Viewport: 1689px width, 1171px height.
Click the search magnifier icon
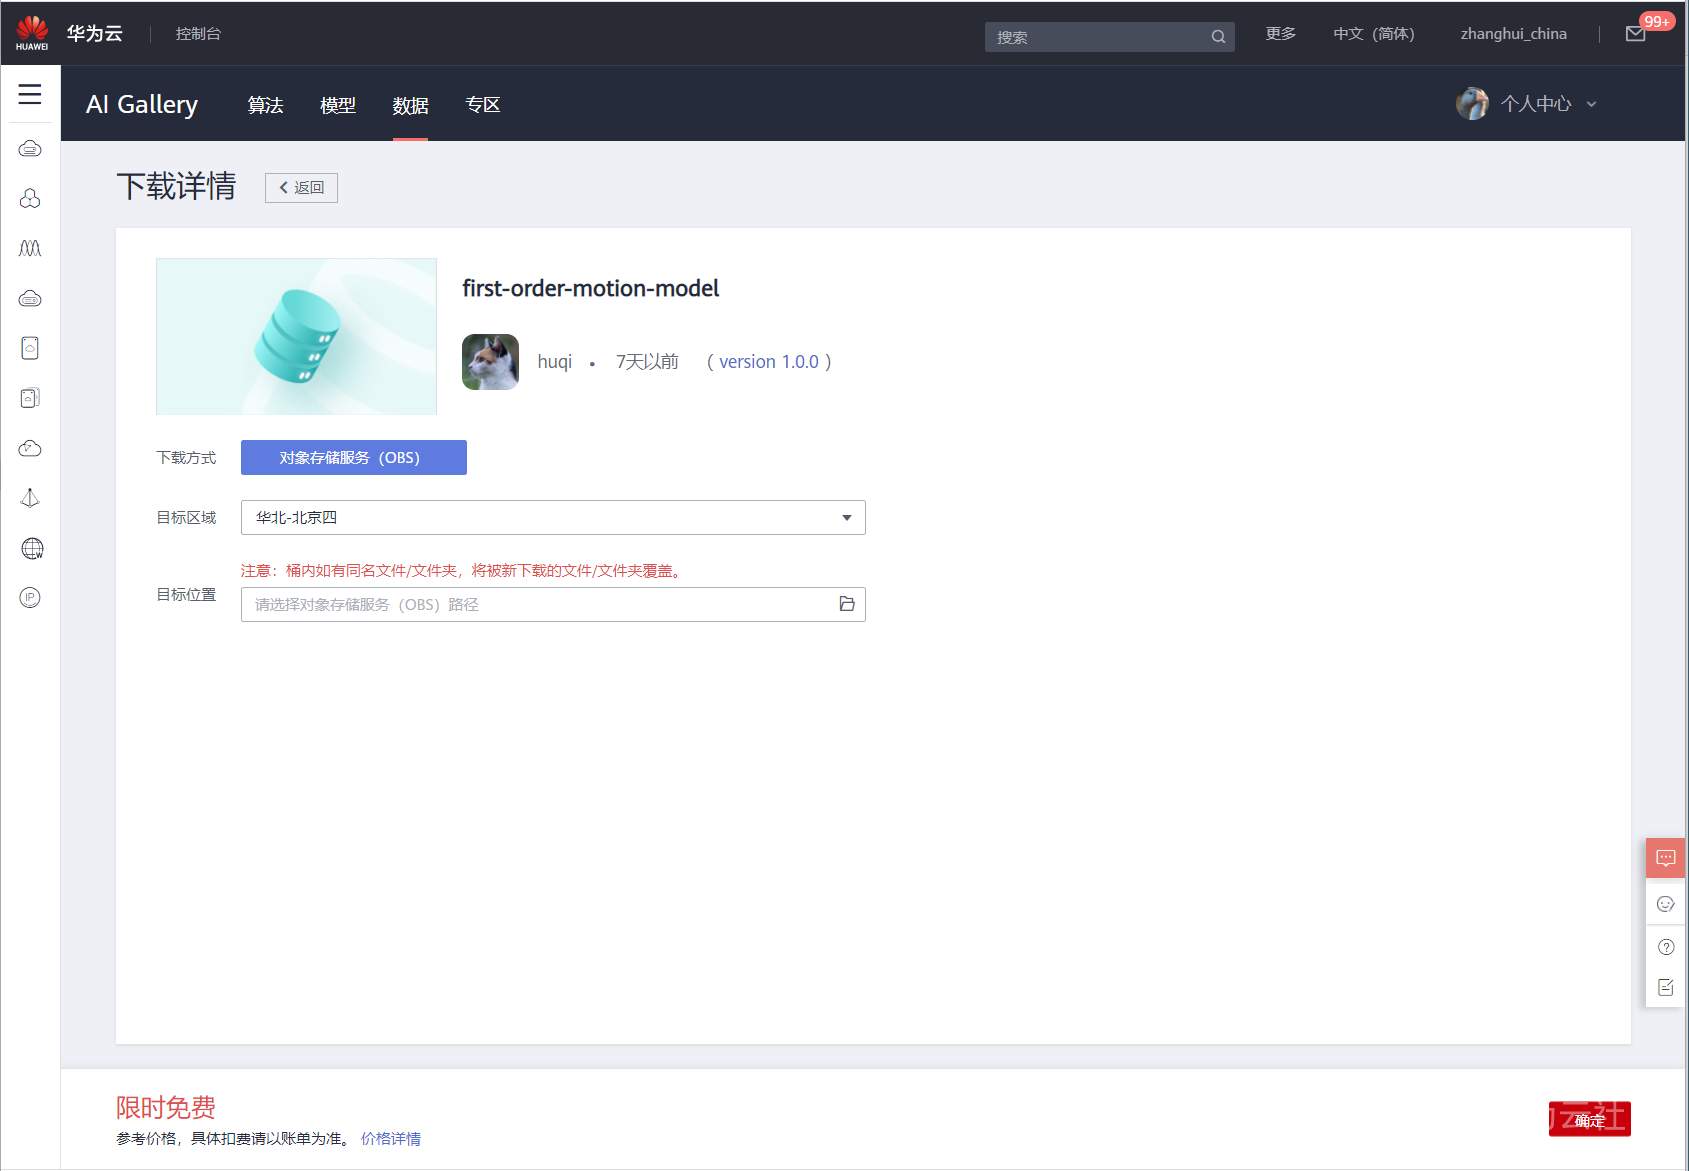pos(1218,37)
